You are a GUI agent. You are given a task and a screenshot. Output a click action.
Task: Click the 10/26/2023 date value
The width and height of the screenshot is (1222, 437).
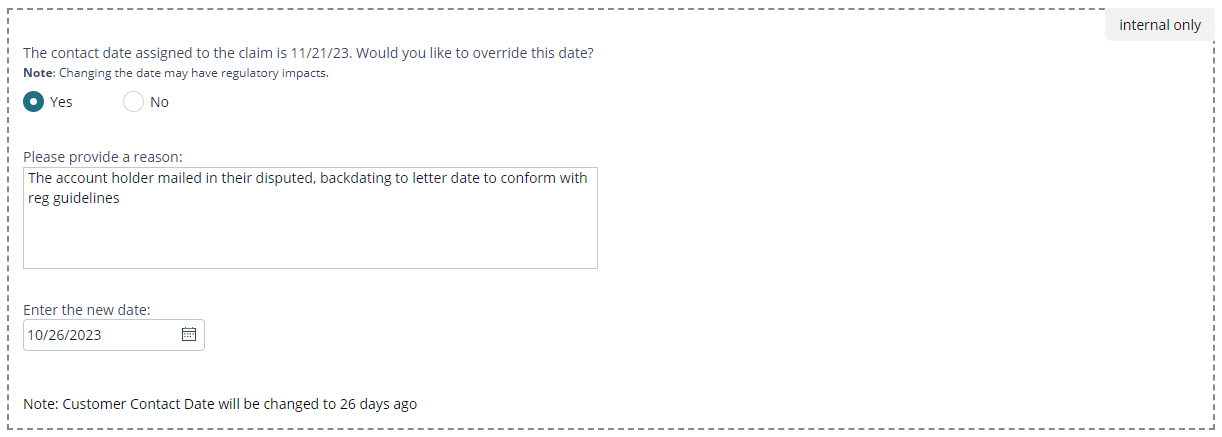(65, 335)
